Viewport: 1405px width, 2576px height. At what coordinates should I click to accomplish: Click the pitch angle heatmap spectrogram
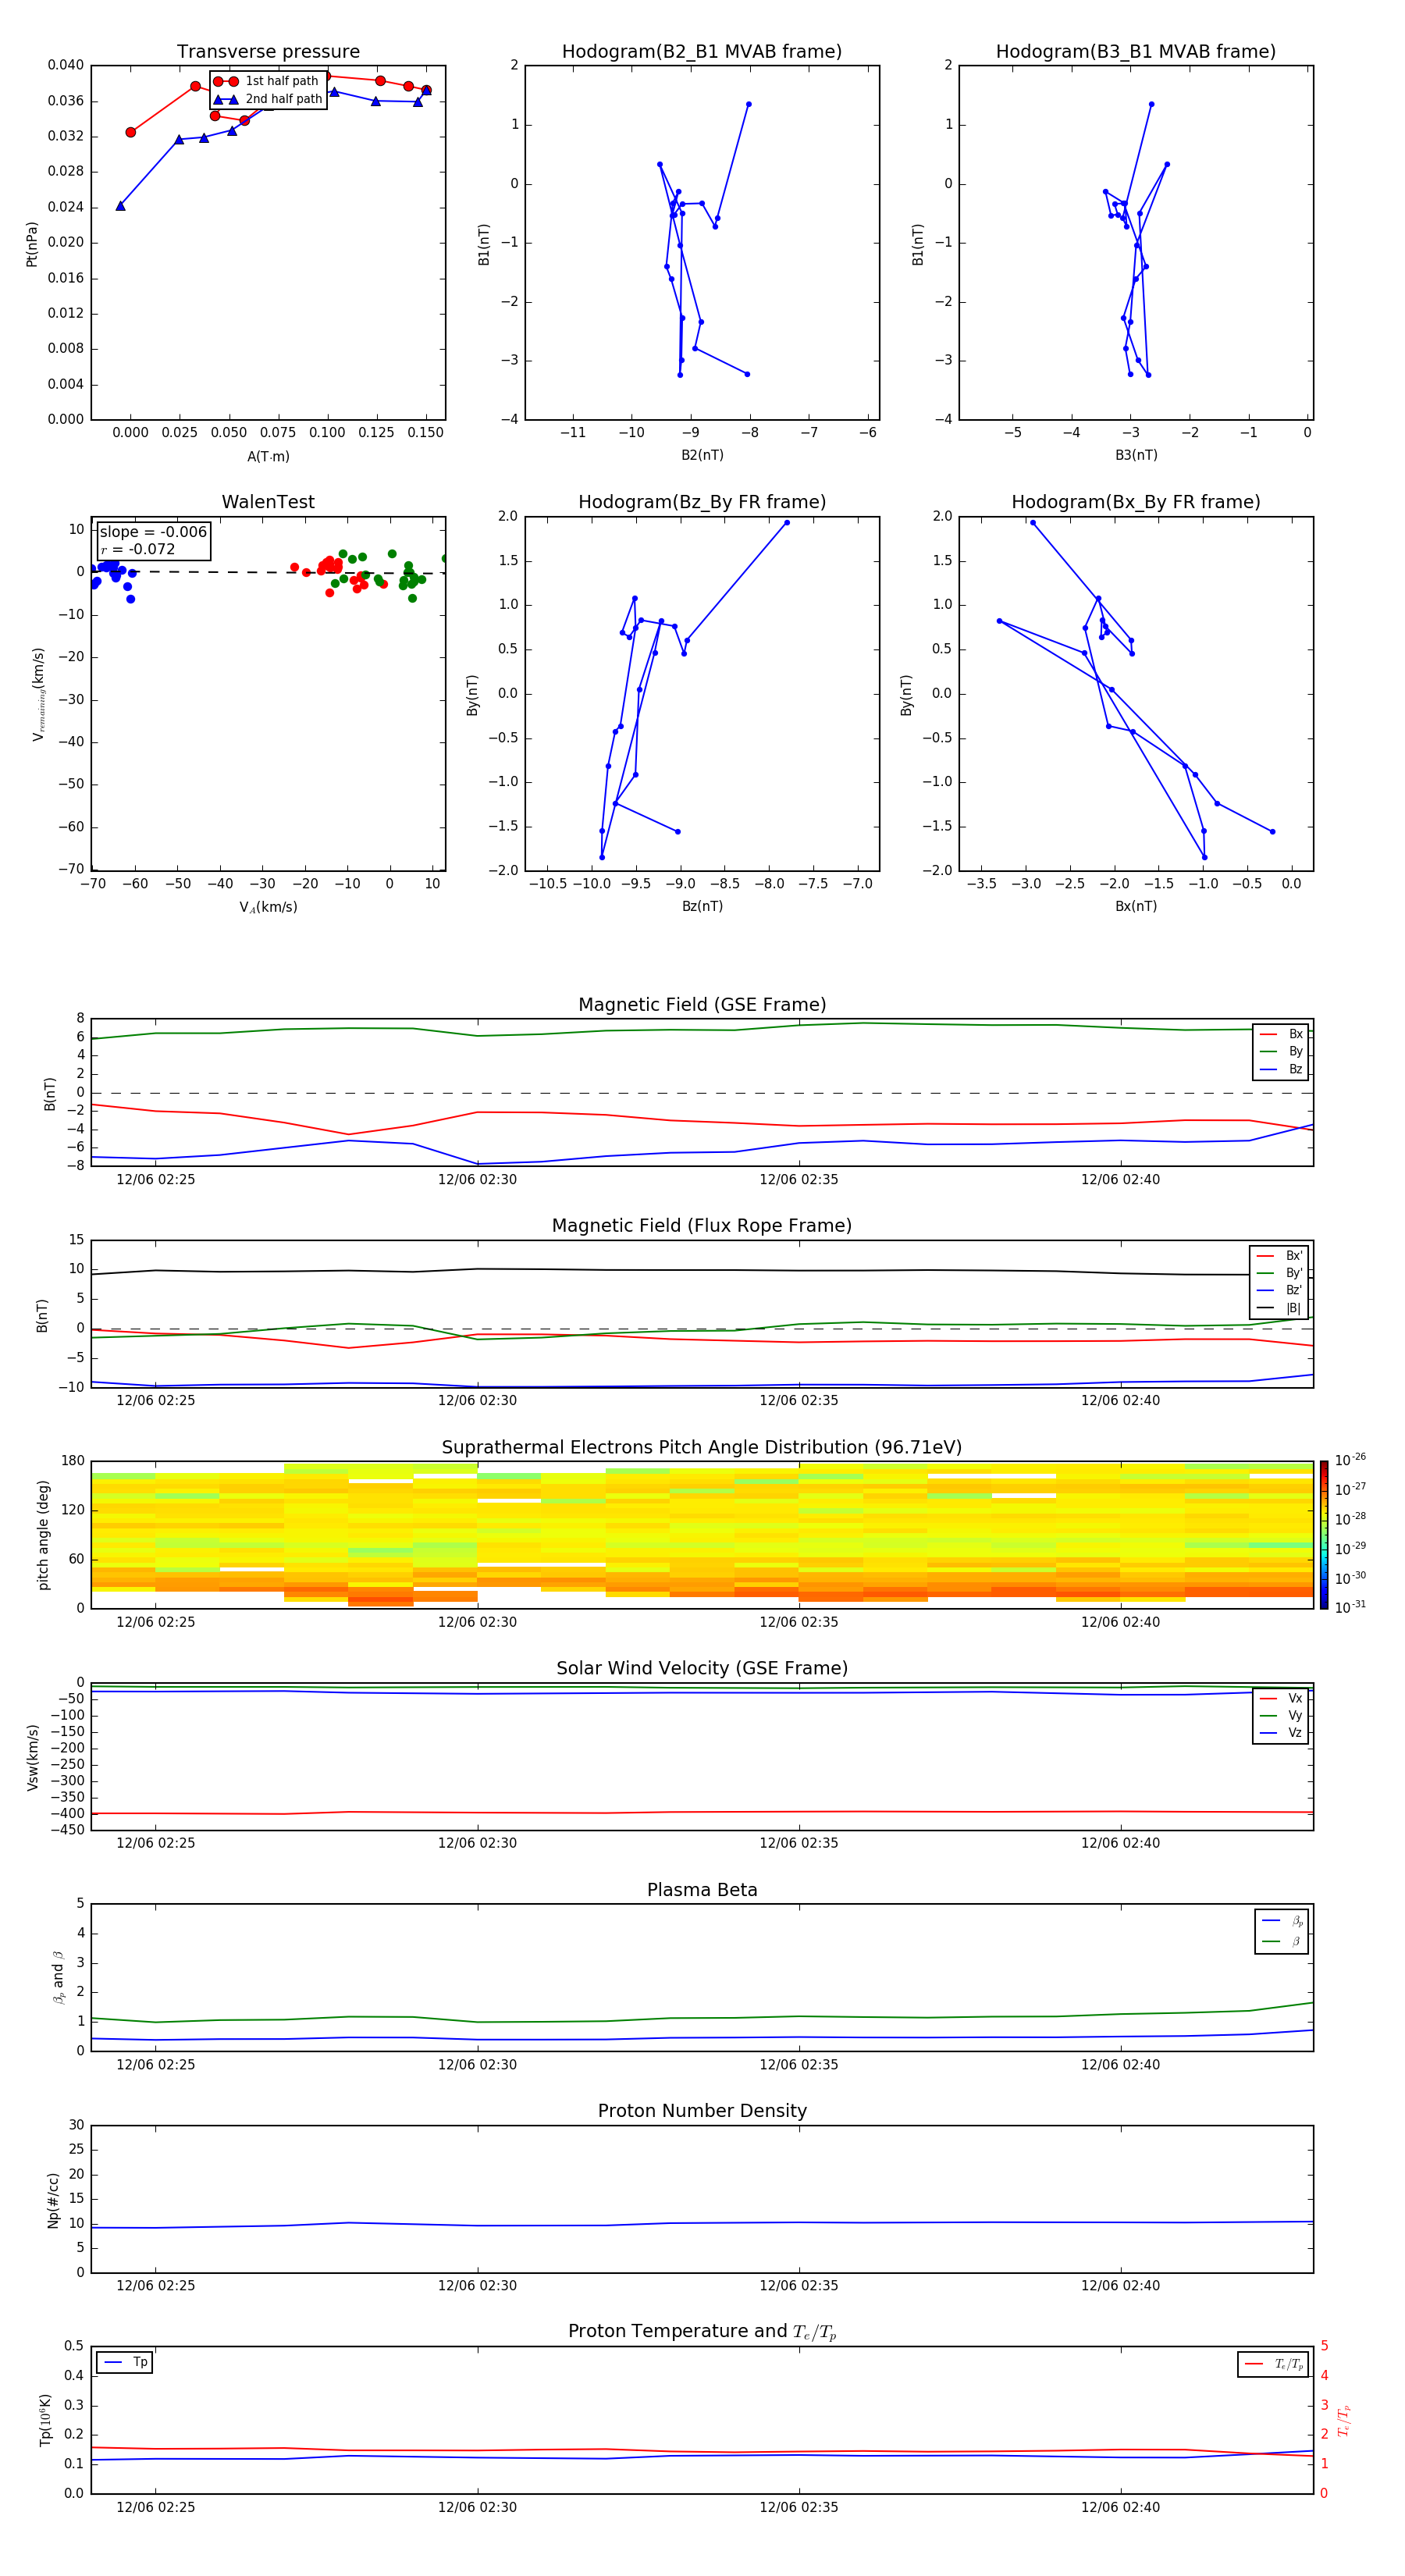(x=702, y=1535)
